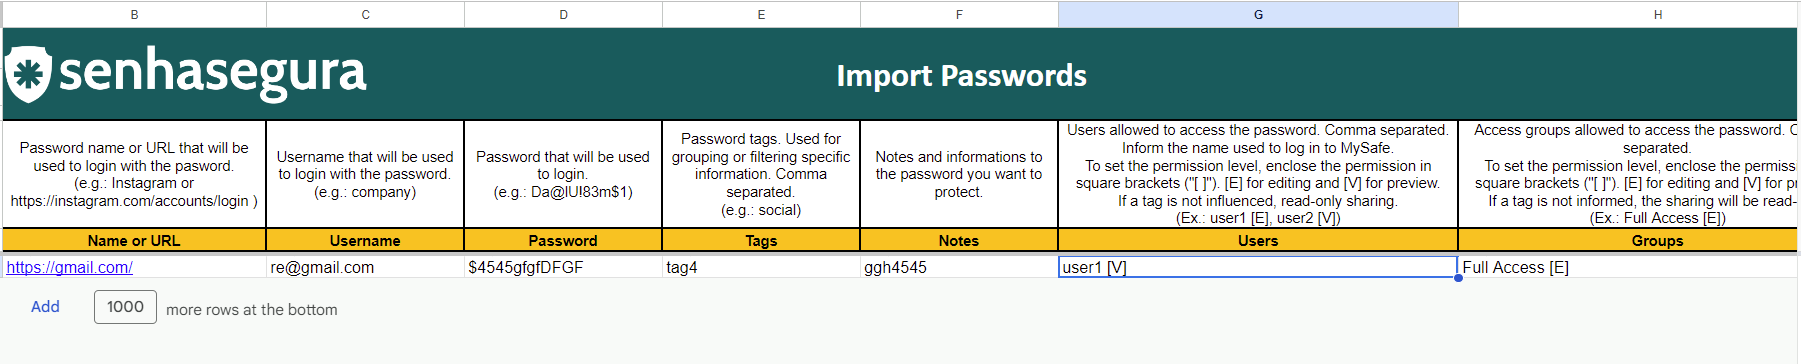Screen dimensions: 1801x364
Task: Select the cell containing re@gmail.com
Action: (x=365, y=267)
